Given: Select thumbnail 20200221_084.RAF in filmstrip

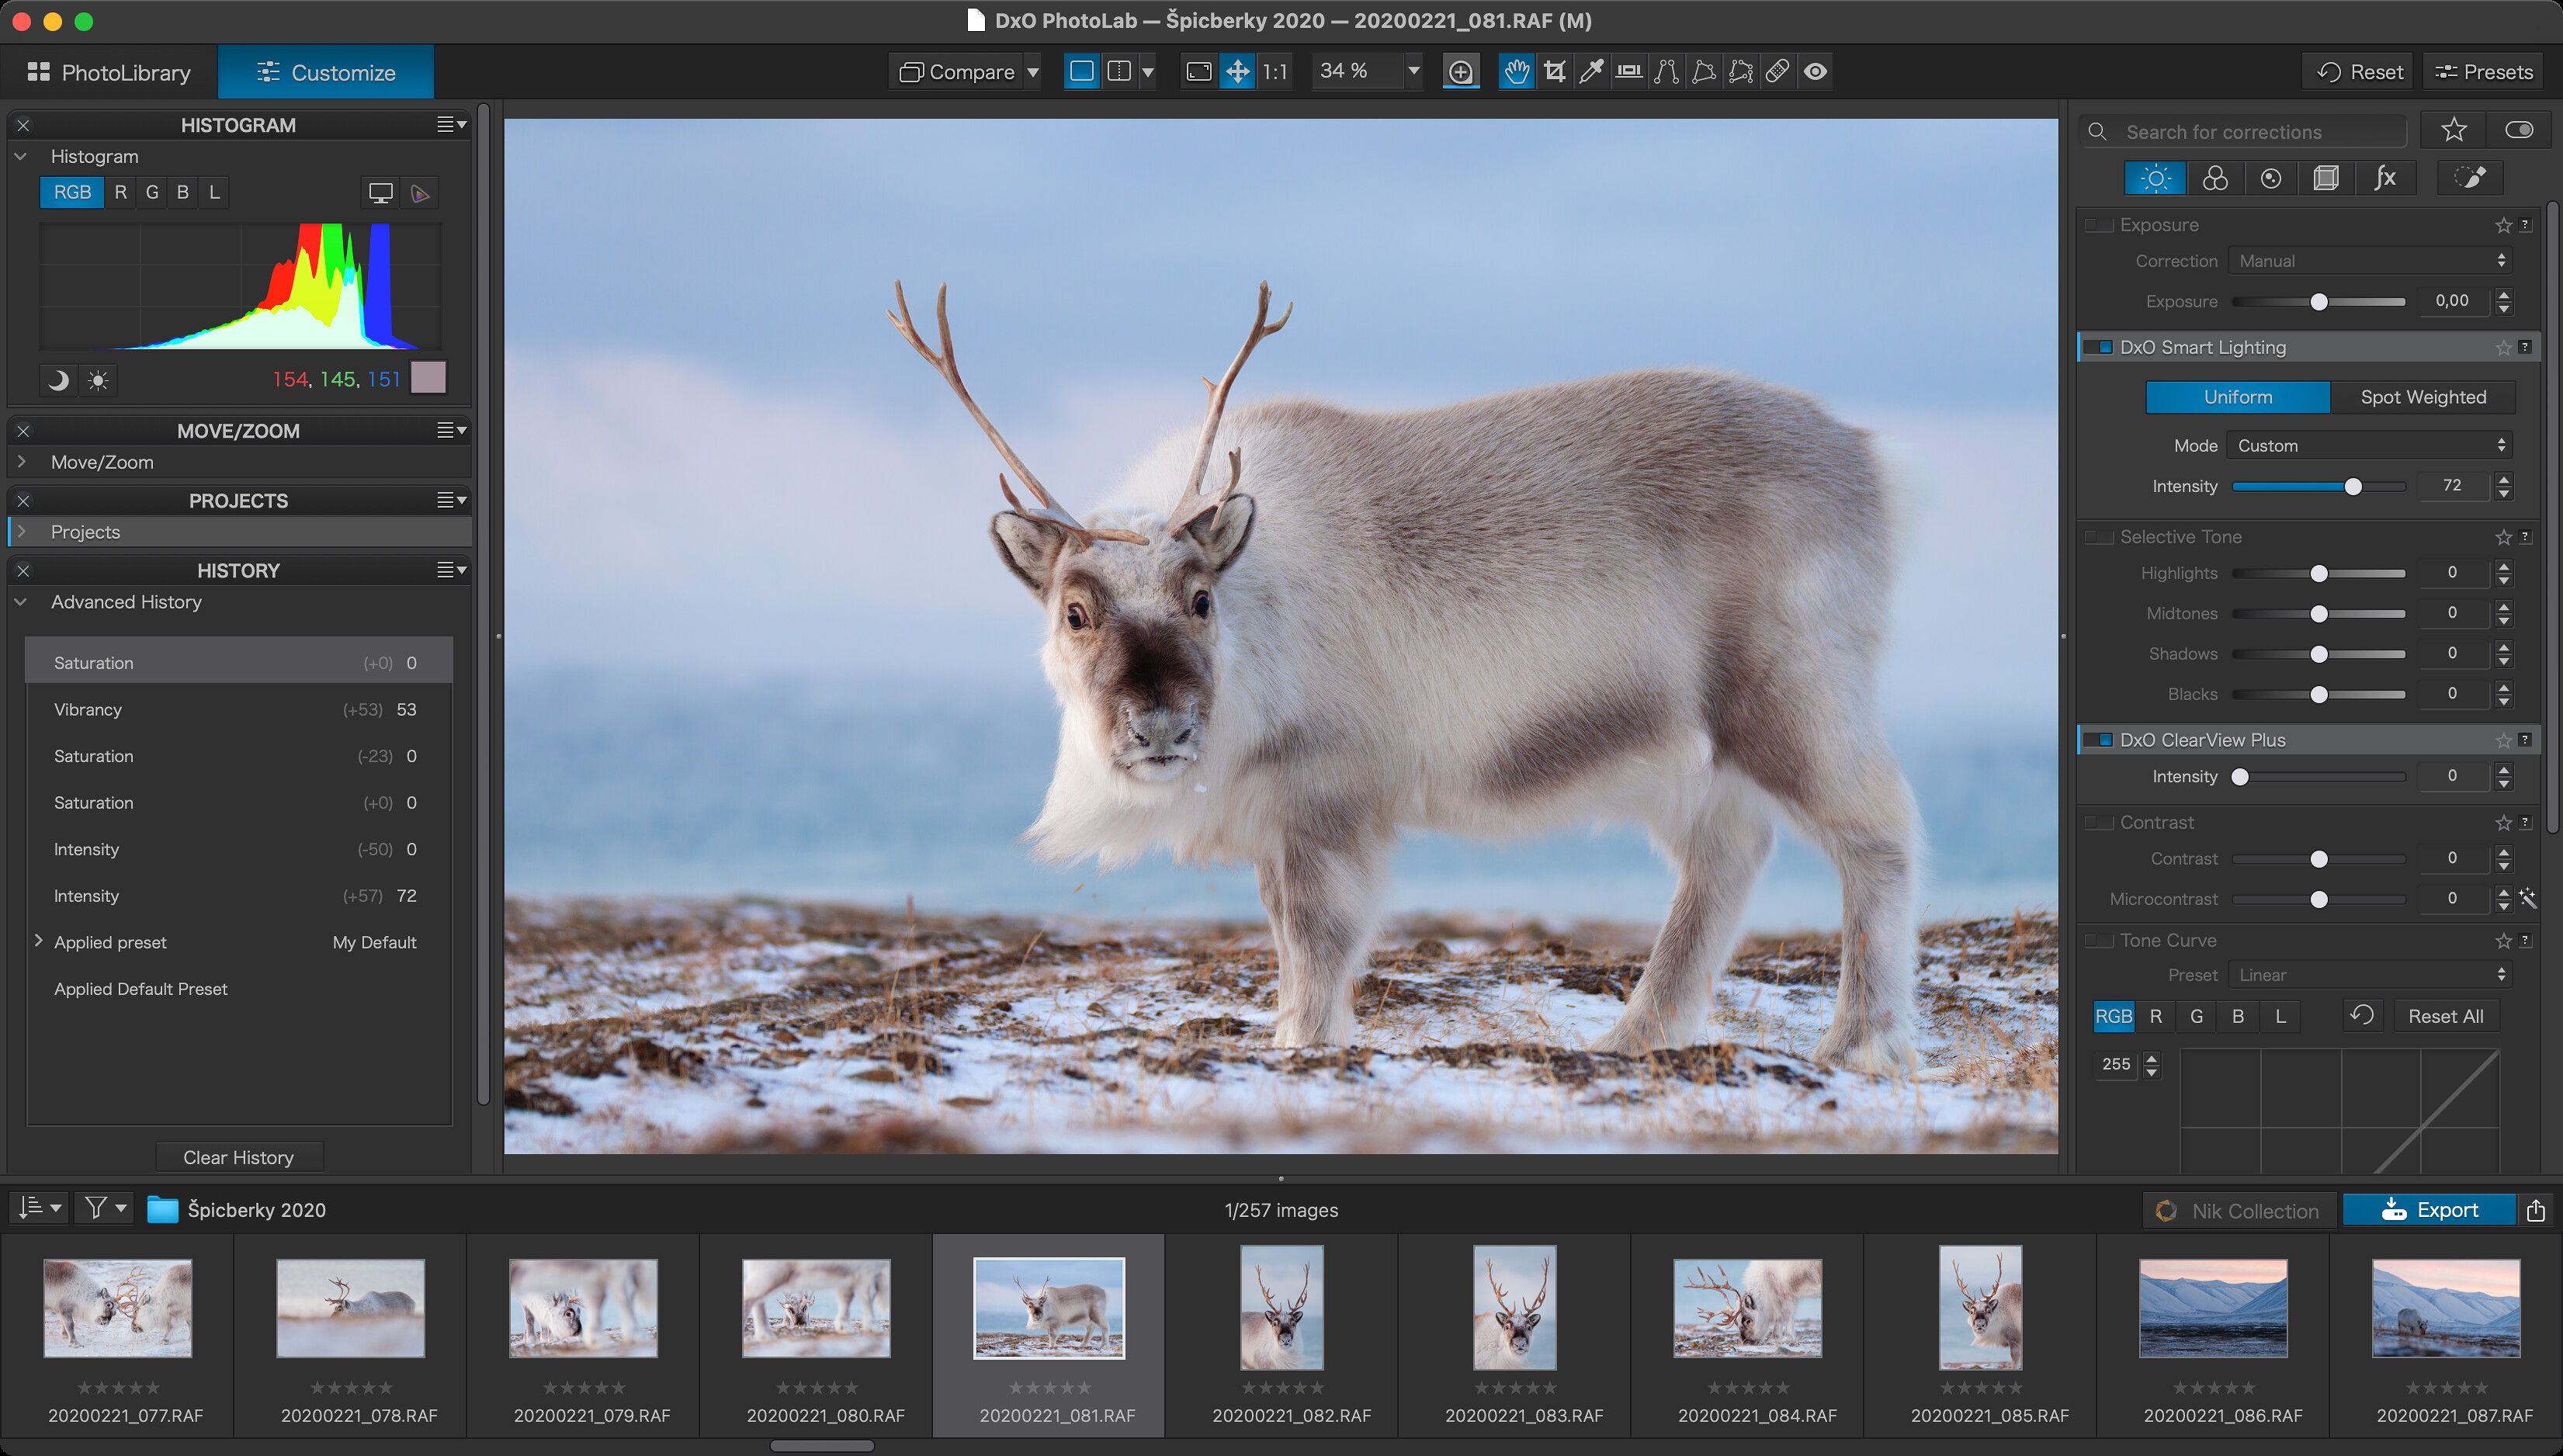Looking at the screenshot, I should [1747, 1308].
